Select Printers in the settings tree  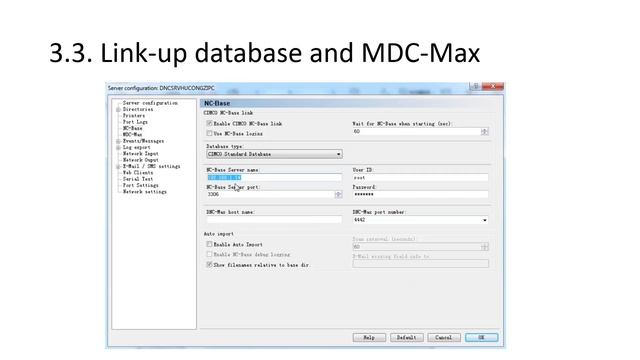point(134,116)
